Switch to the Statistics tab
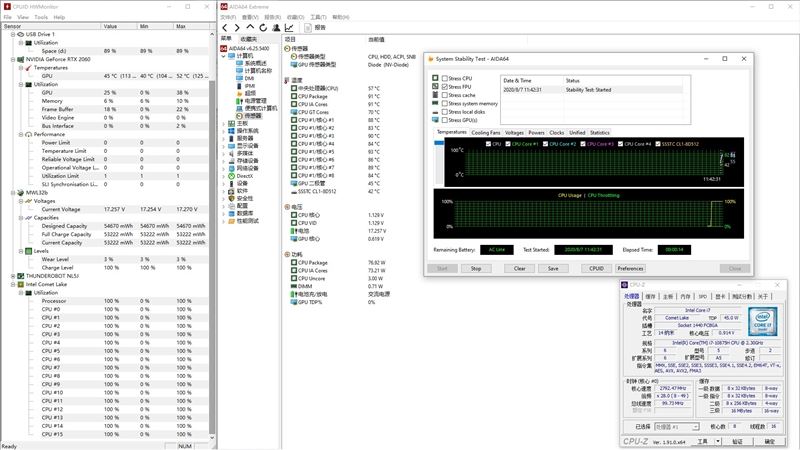This screenshot has width=800, height=450. click(x=599, y=133)
